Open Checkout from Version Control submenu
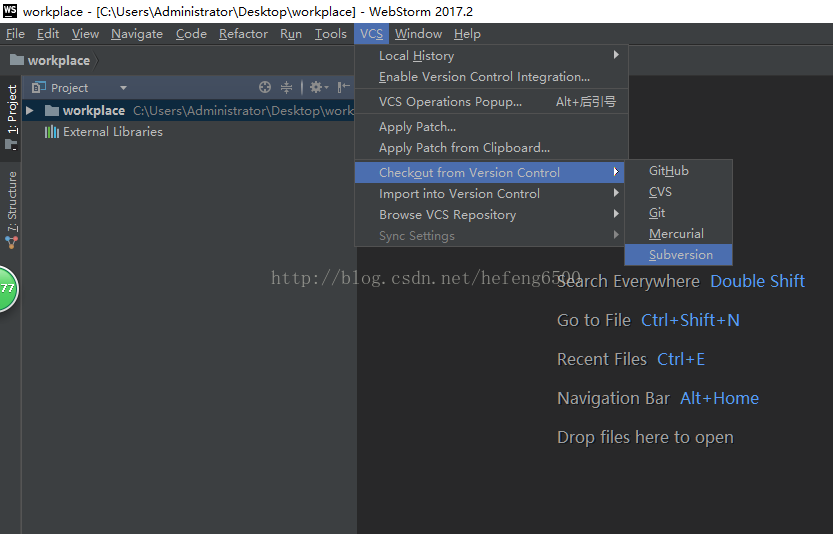 coord(491,172)
